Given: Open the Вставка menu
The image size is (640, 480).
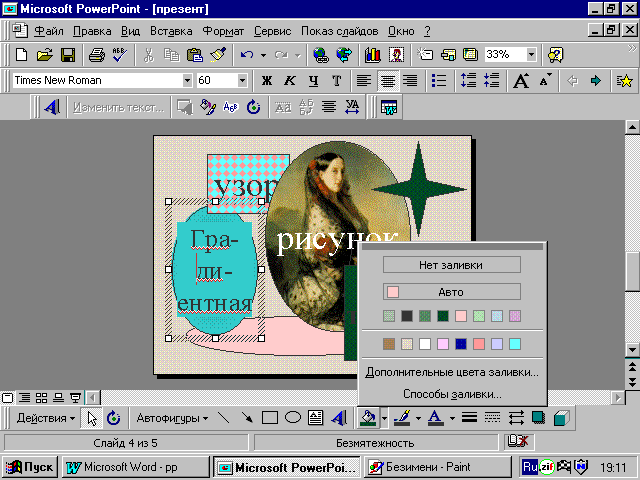Looking at the screenshot, I should 171,31.
